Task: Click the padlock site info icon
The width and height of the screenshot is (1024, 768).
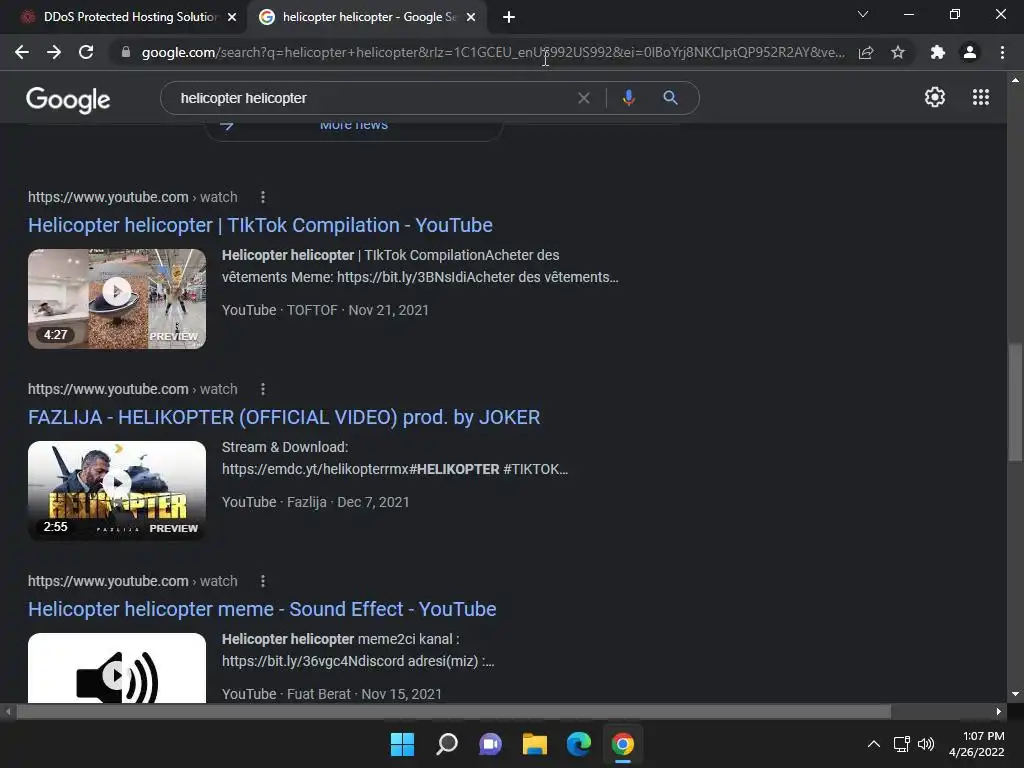Action: pos(126,52)
